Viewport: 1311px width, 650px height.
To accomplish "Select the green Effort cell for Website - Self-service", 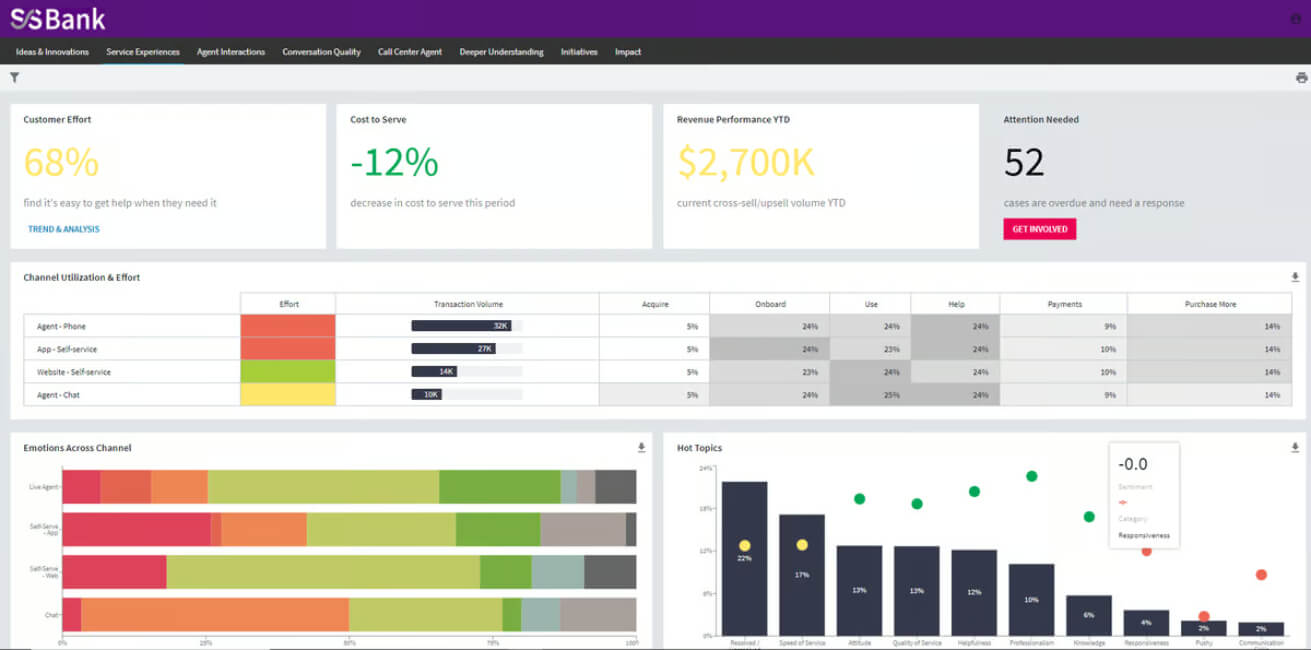I will [288, 372].
